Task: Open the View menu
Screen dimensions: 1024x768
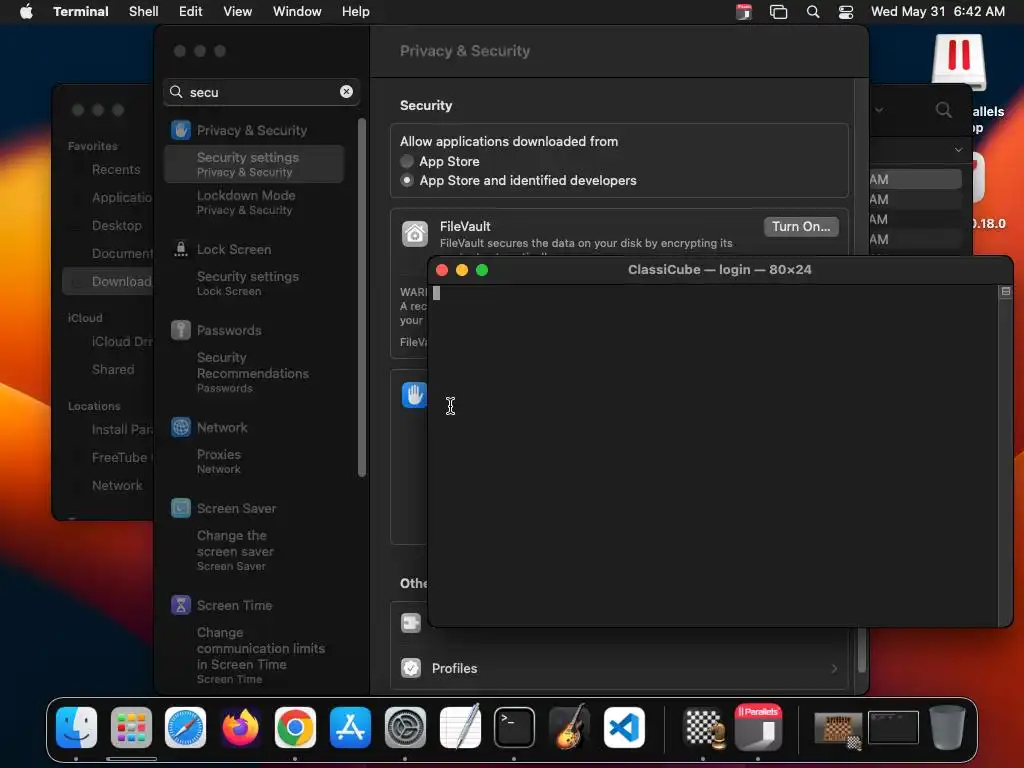Action: [237, 11]
